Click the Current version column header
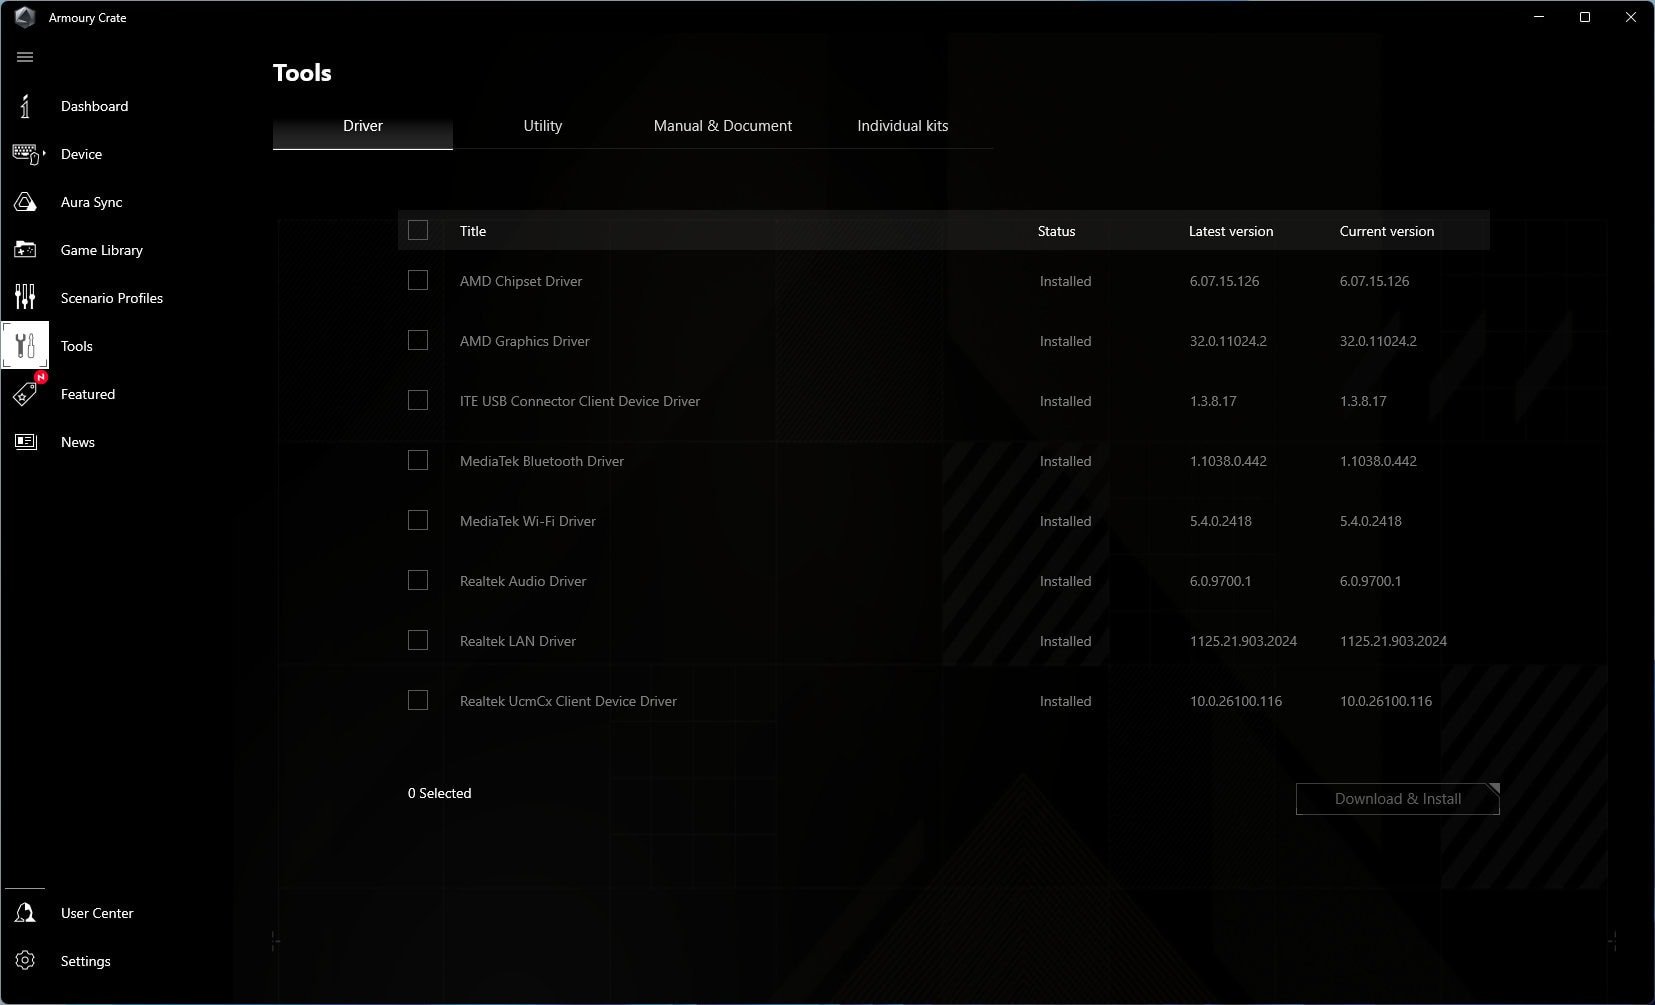The width and height of the screenshot is (1655, 1005). 1387,231
